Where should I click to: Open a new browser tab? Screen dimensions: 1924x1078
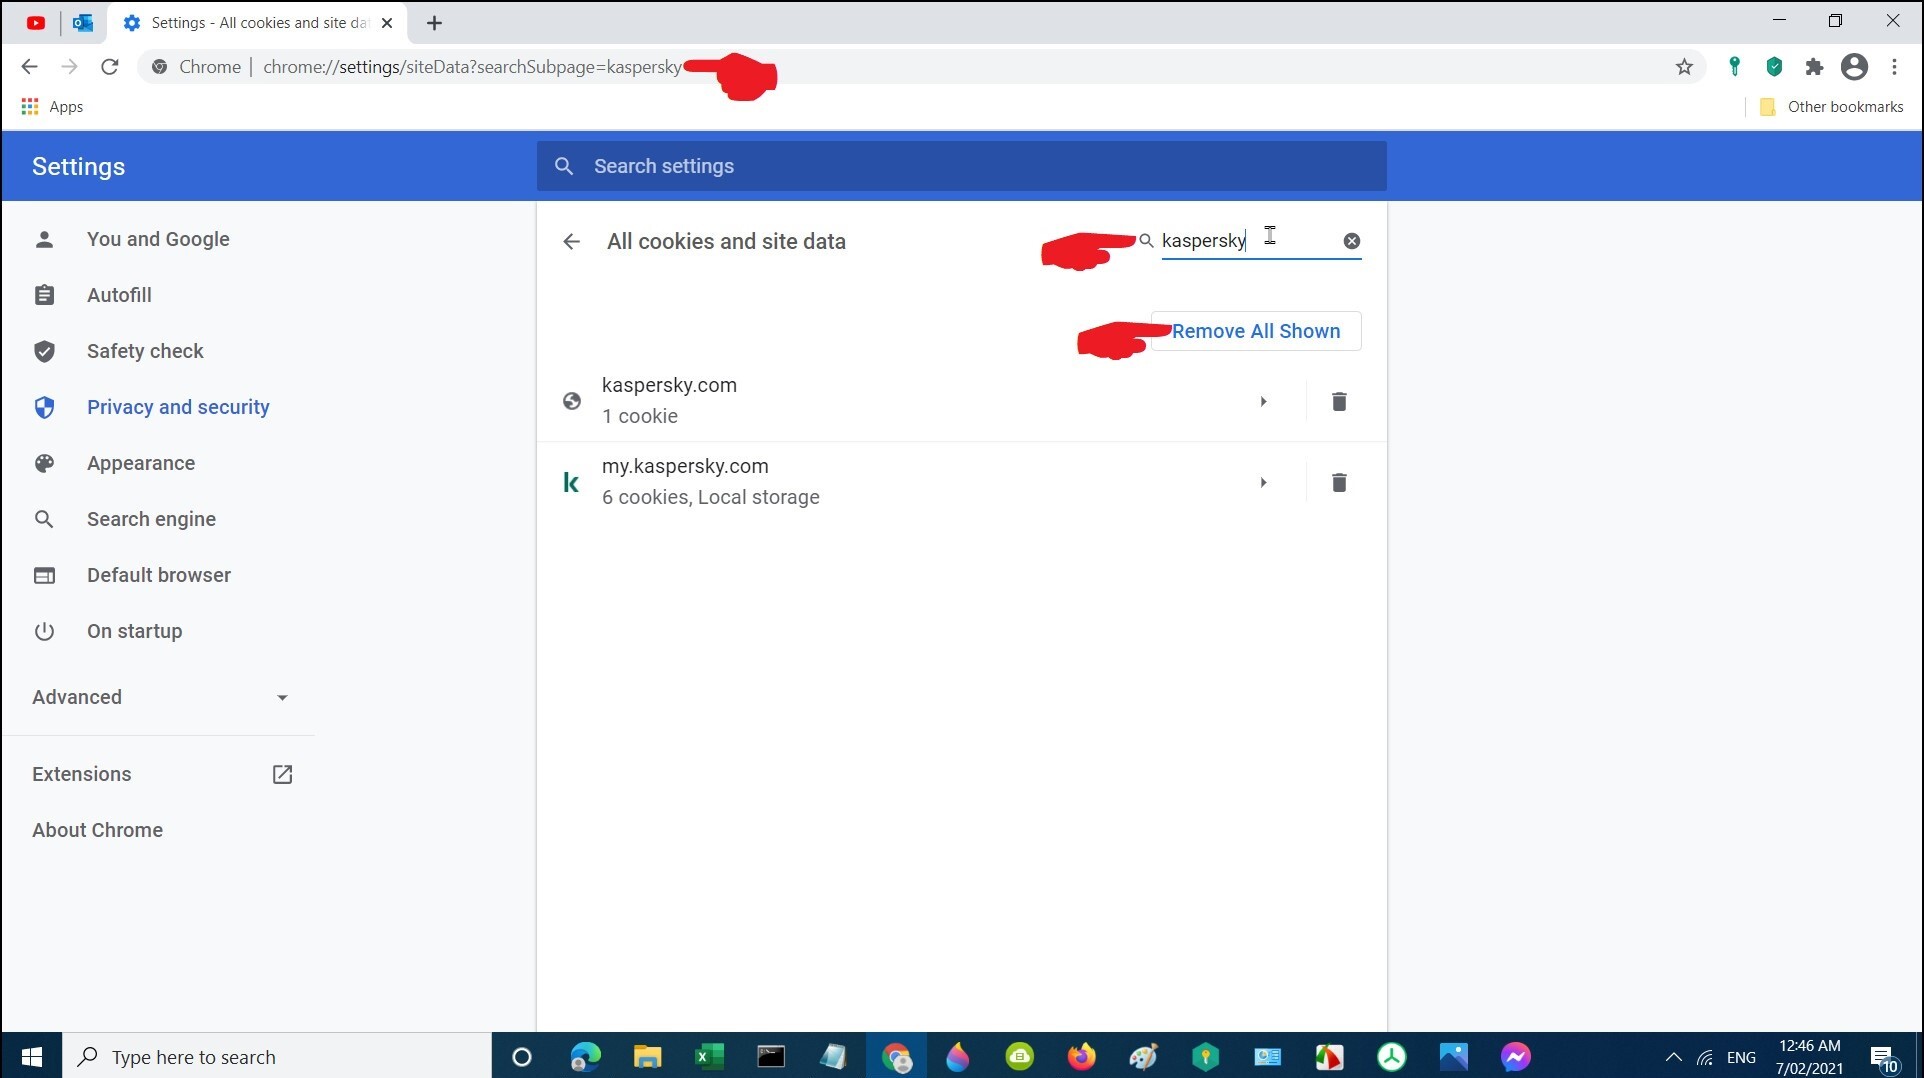pyautogui.click(x=434, y=23)
